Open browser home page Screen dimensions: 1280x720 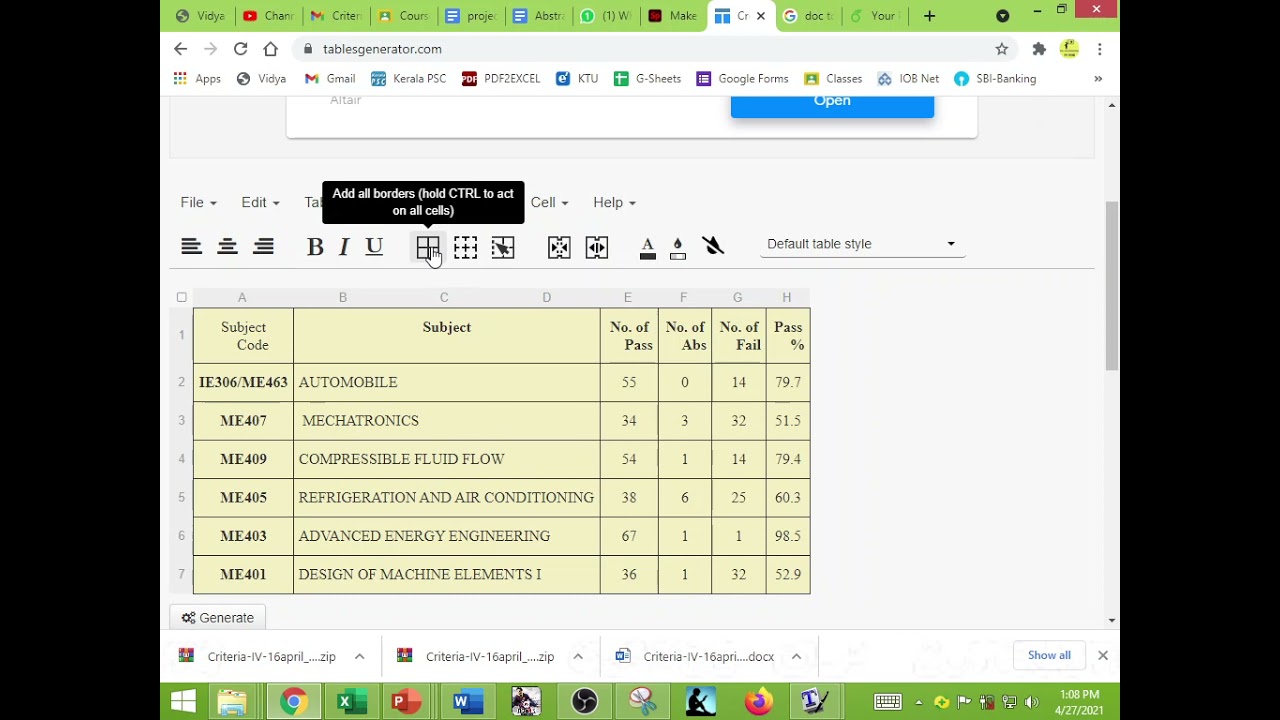tap(270, 49)
